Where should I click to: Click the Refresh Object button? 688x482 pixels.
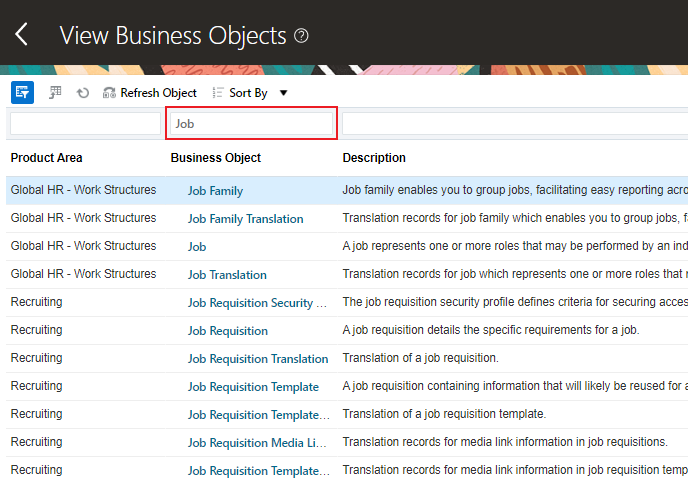(x=150, y=93)
